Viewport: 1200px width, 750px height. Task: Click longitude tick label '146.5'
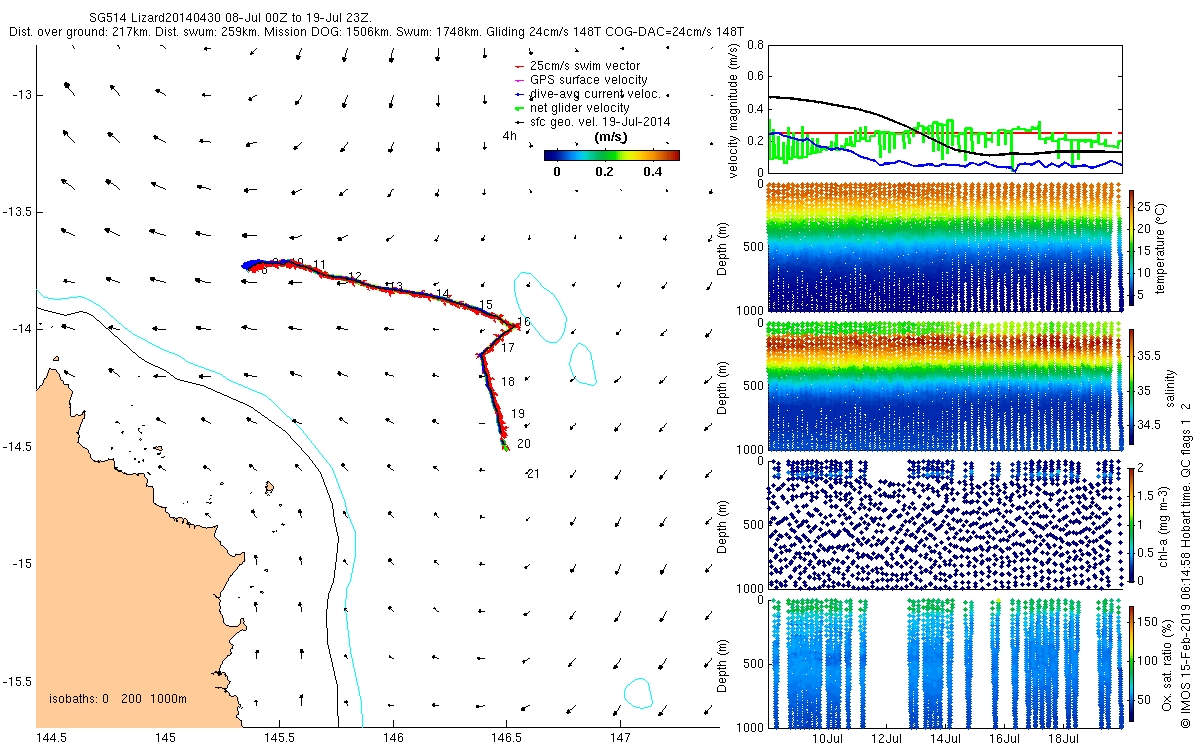pos(506,738)
